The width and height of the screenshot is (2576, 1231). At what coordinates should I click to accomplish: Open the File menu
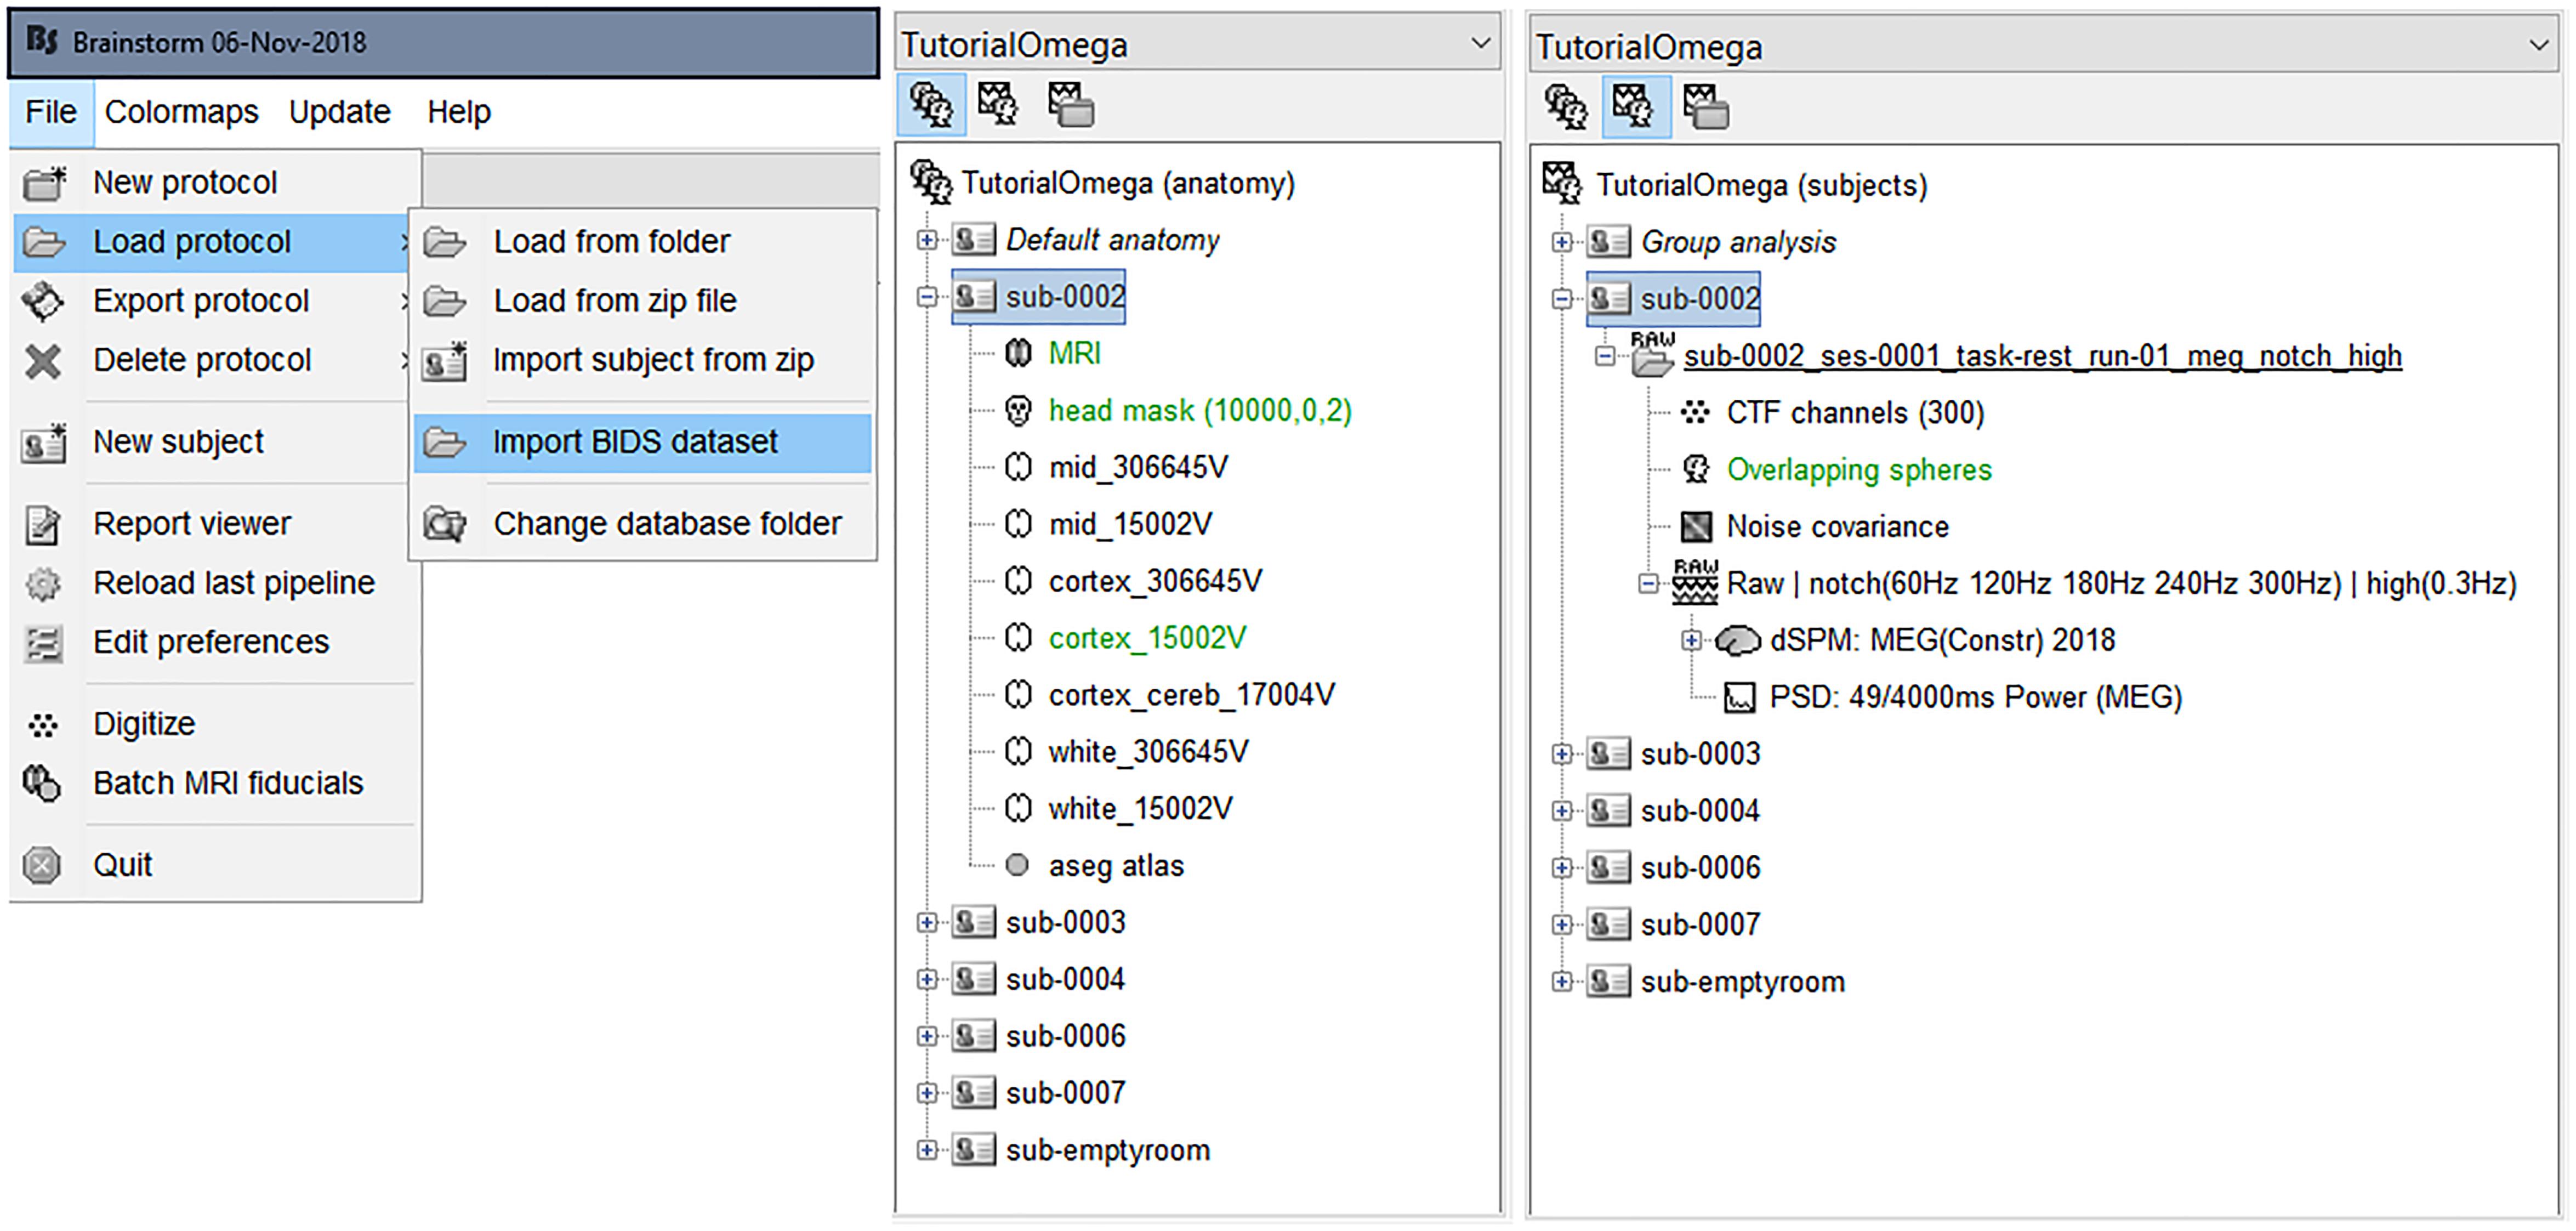click(51, 112)
